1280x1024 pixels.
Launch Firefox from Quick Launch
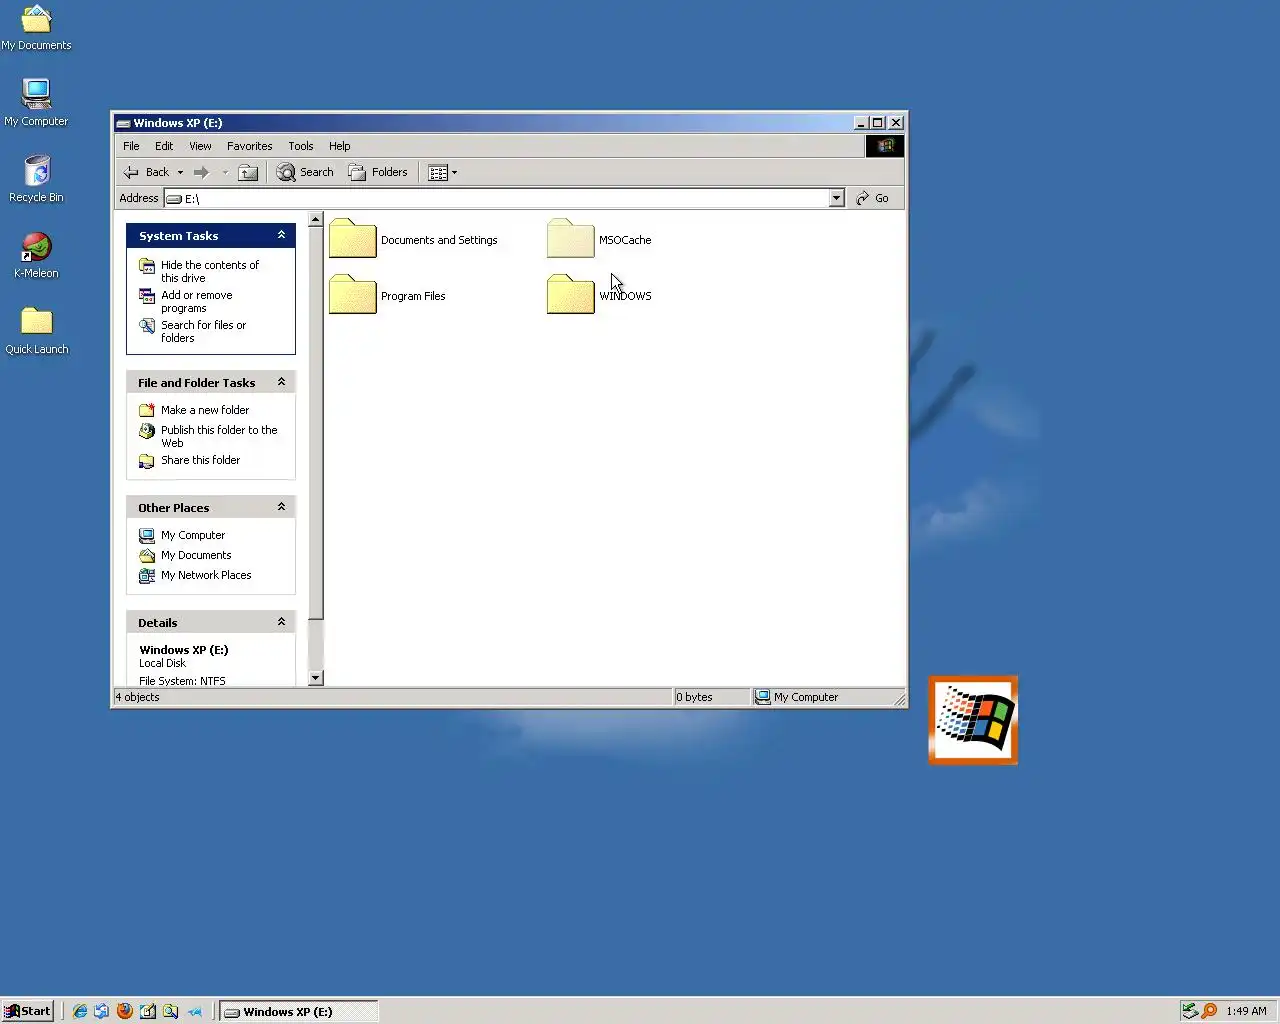click(x=124, y=1011)
